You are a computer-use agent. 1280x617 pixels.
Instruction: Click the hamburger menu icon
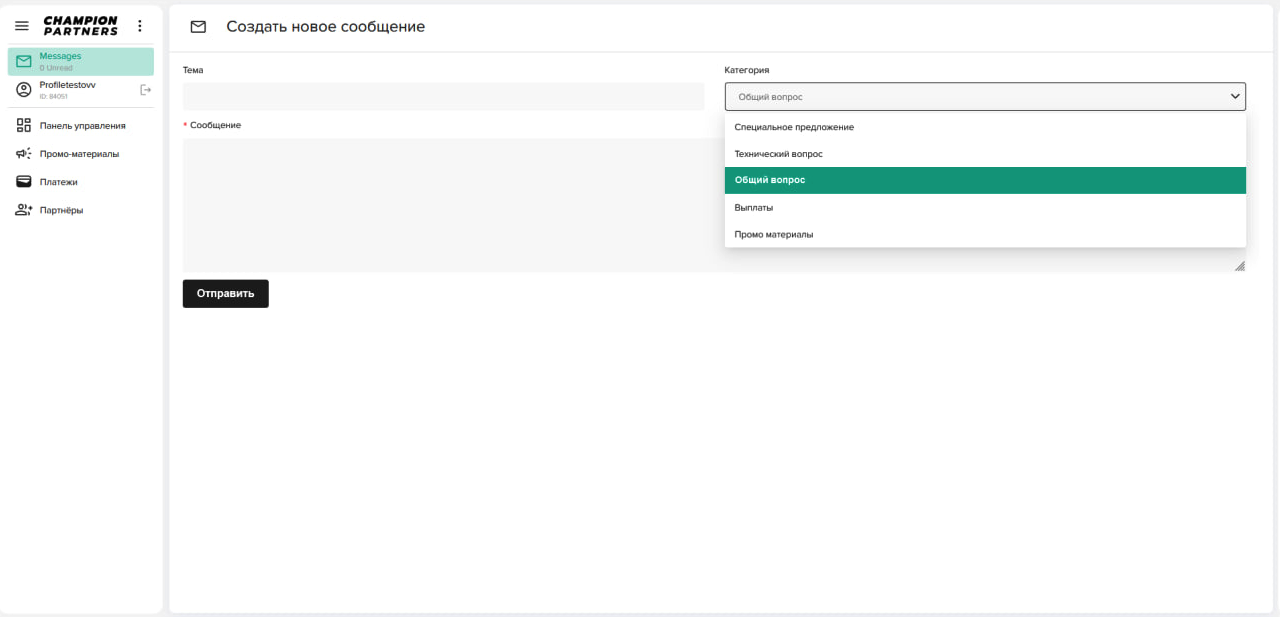(22, 26)
